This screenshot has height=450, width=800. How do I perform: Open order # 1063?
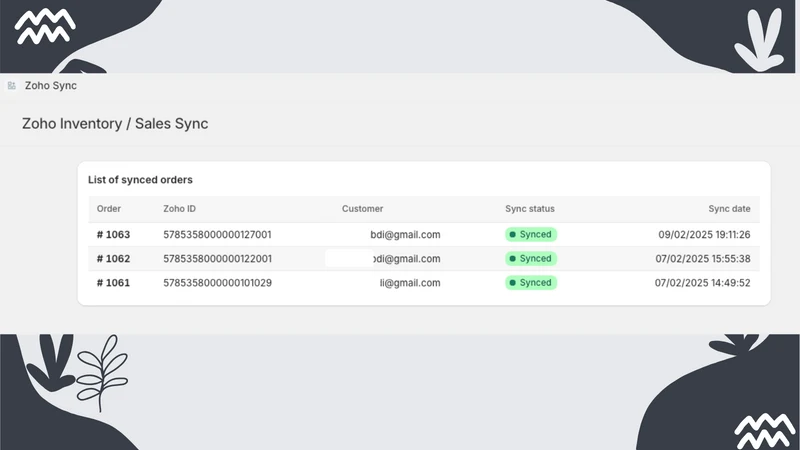pyautogui.click(x=113, y=235)
